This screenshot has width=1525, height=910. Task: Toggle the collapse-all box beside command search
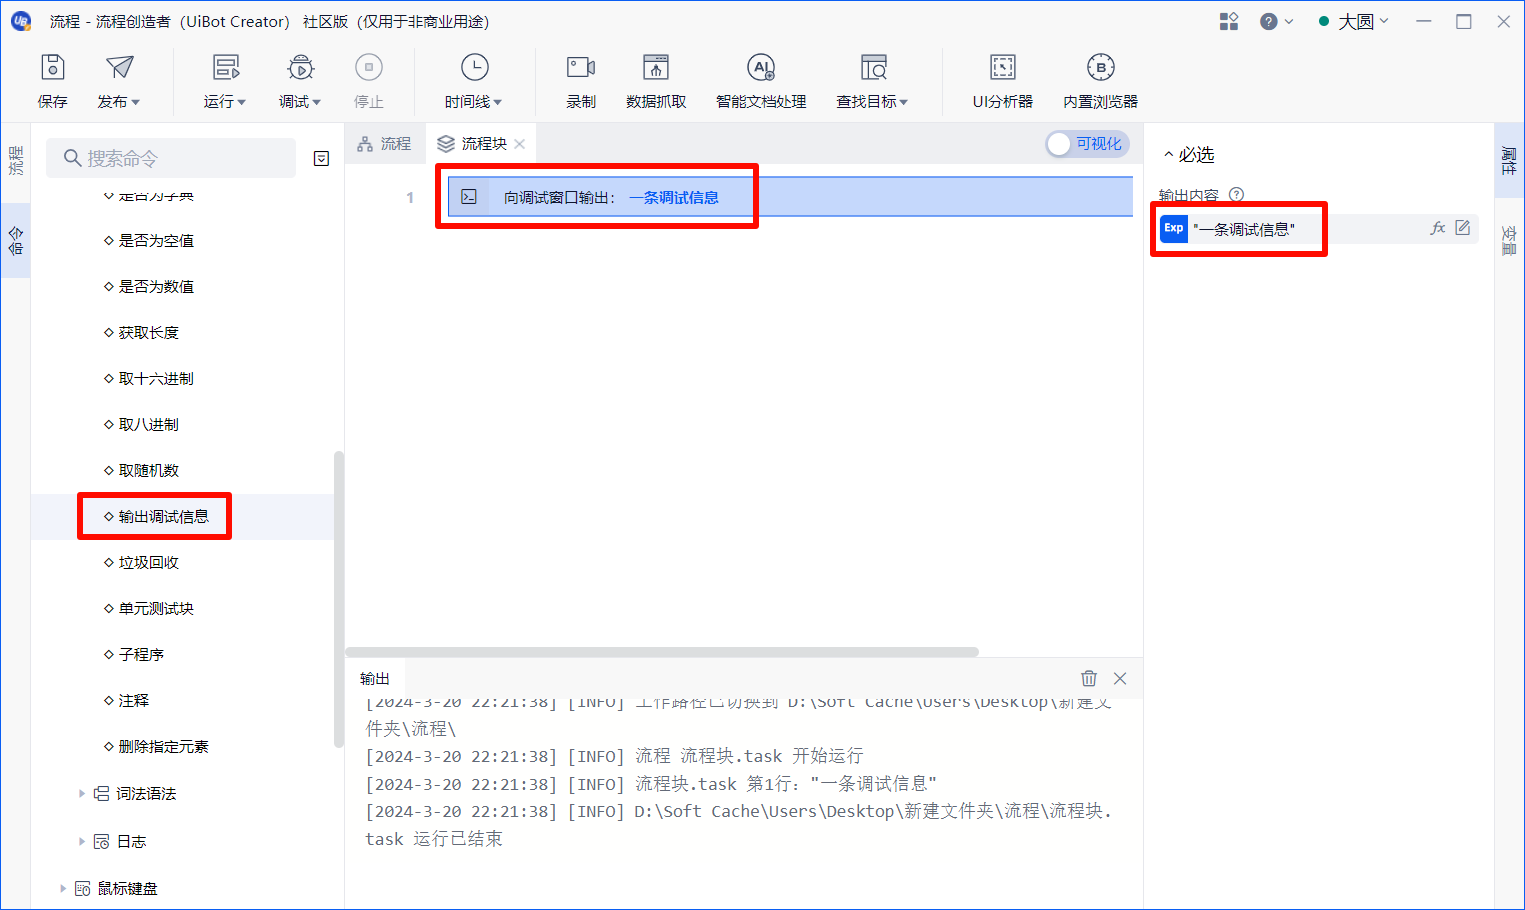[321, 158]
